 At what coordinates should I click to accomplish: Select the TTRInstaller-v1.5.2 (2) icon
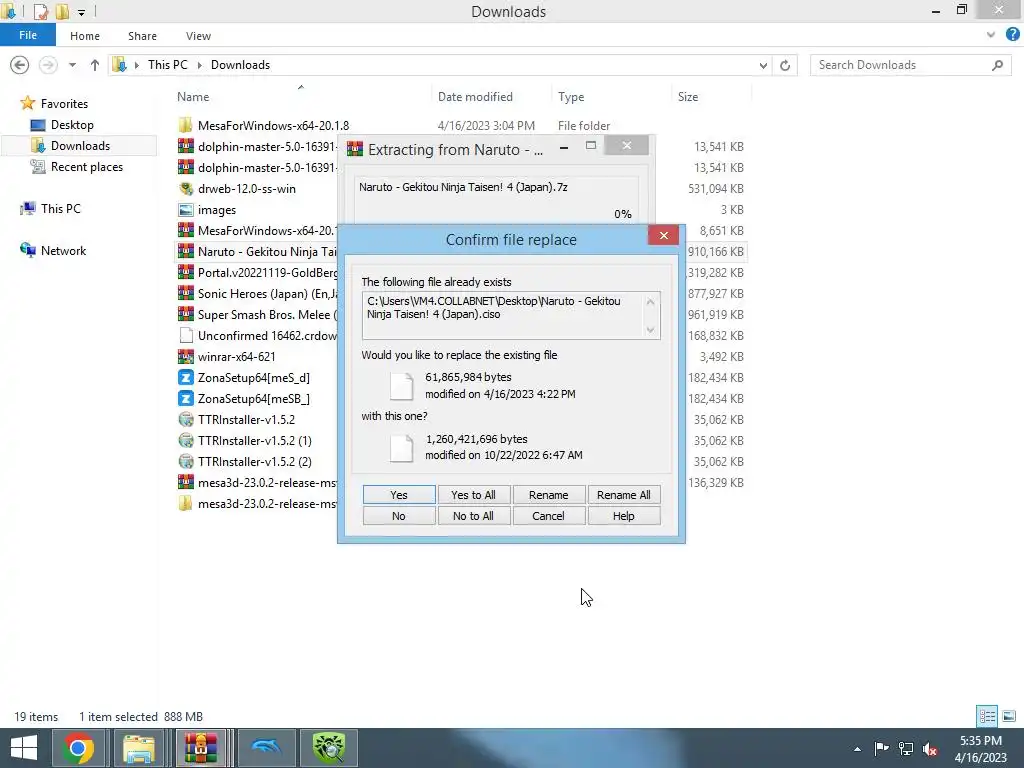(185, 461)
